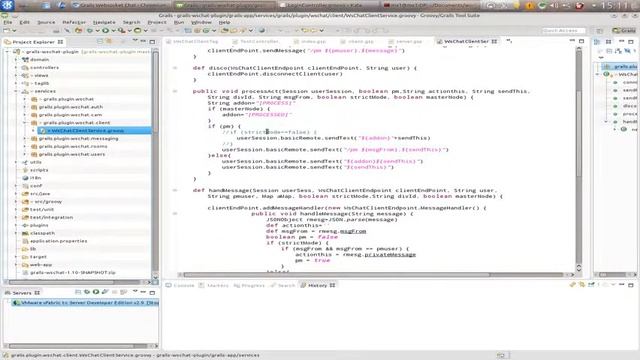Select the TestController editor tab

[x=256, y=42]
